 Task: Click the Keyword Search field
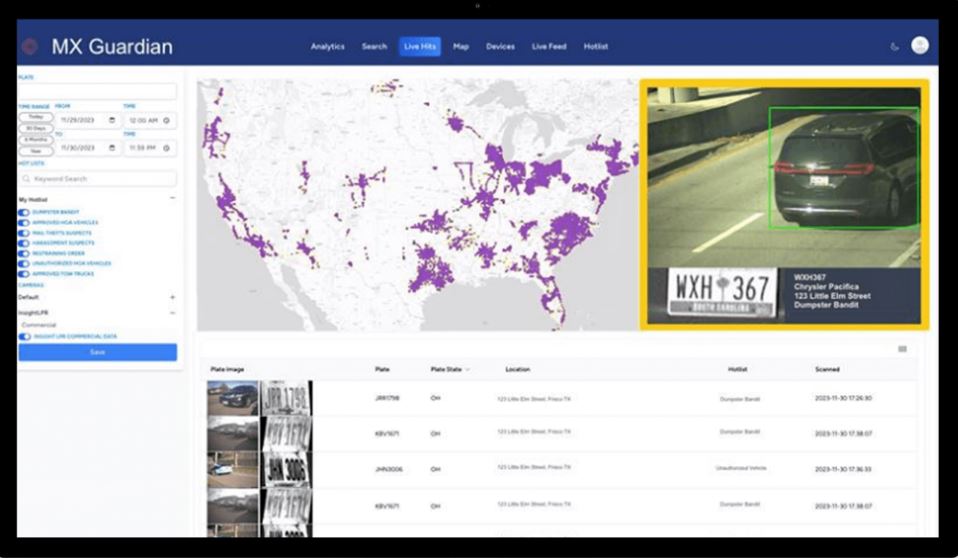(97, 179)
